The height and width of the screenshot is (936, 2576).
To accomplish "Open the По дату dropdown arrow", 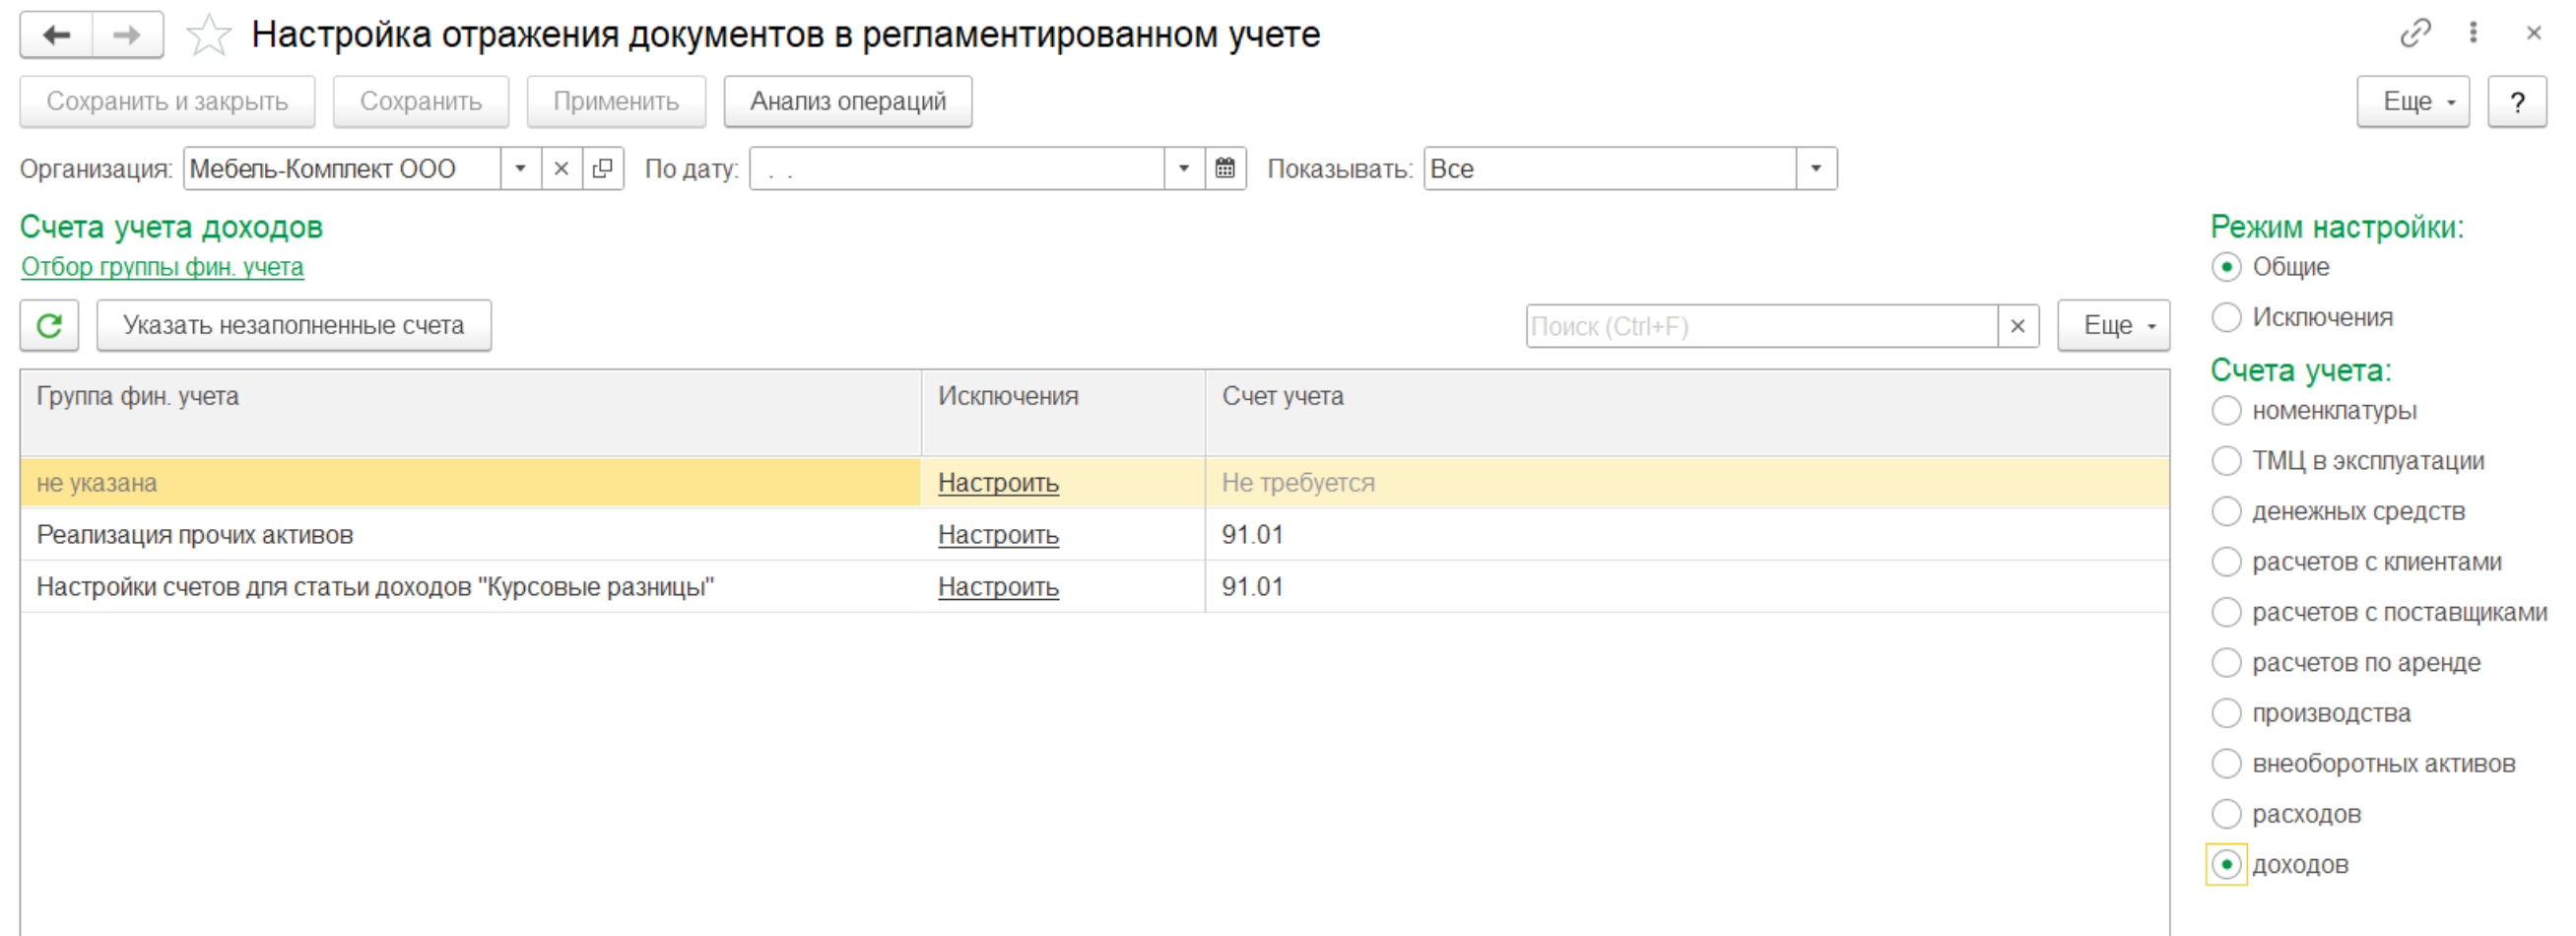I will [x=1184, y=168].
